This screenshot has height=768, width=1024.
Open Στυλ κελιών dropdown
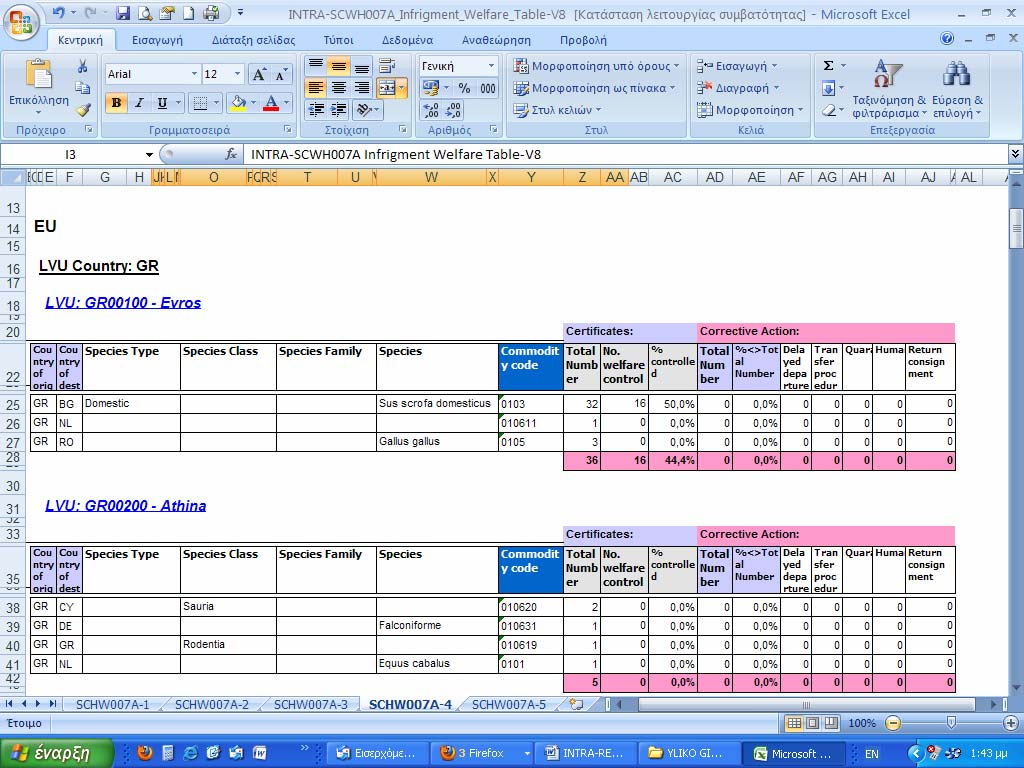pos(557,110)
